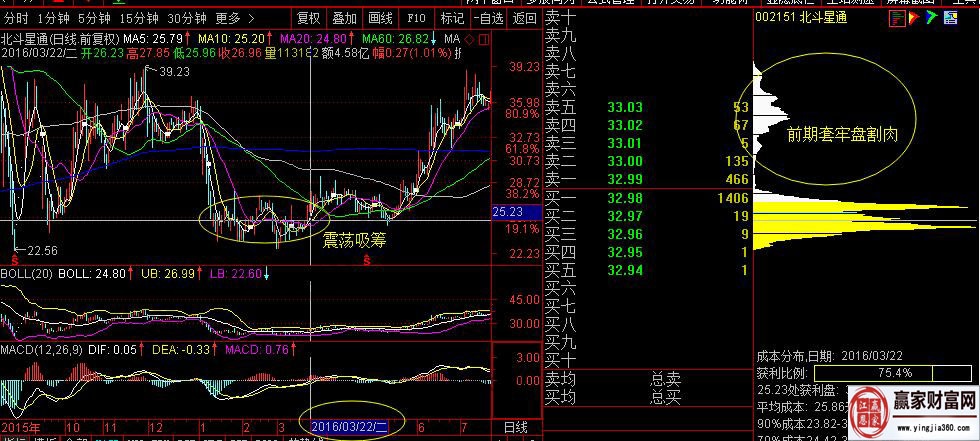Click the down arrow beside BOLL LB value
980x441 pixels.
pyautogui.click(x=266, y=273)
